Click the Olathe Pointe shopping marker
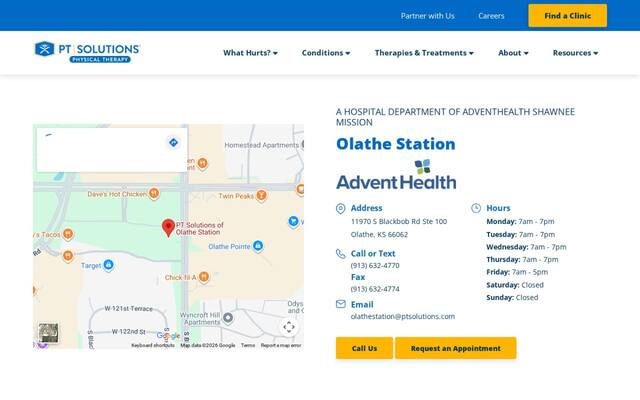This screenshot has width=640, height=400. point(258,246)
